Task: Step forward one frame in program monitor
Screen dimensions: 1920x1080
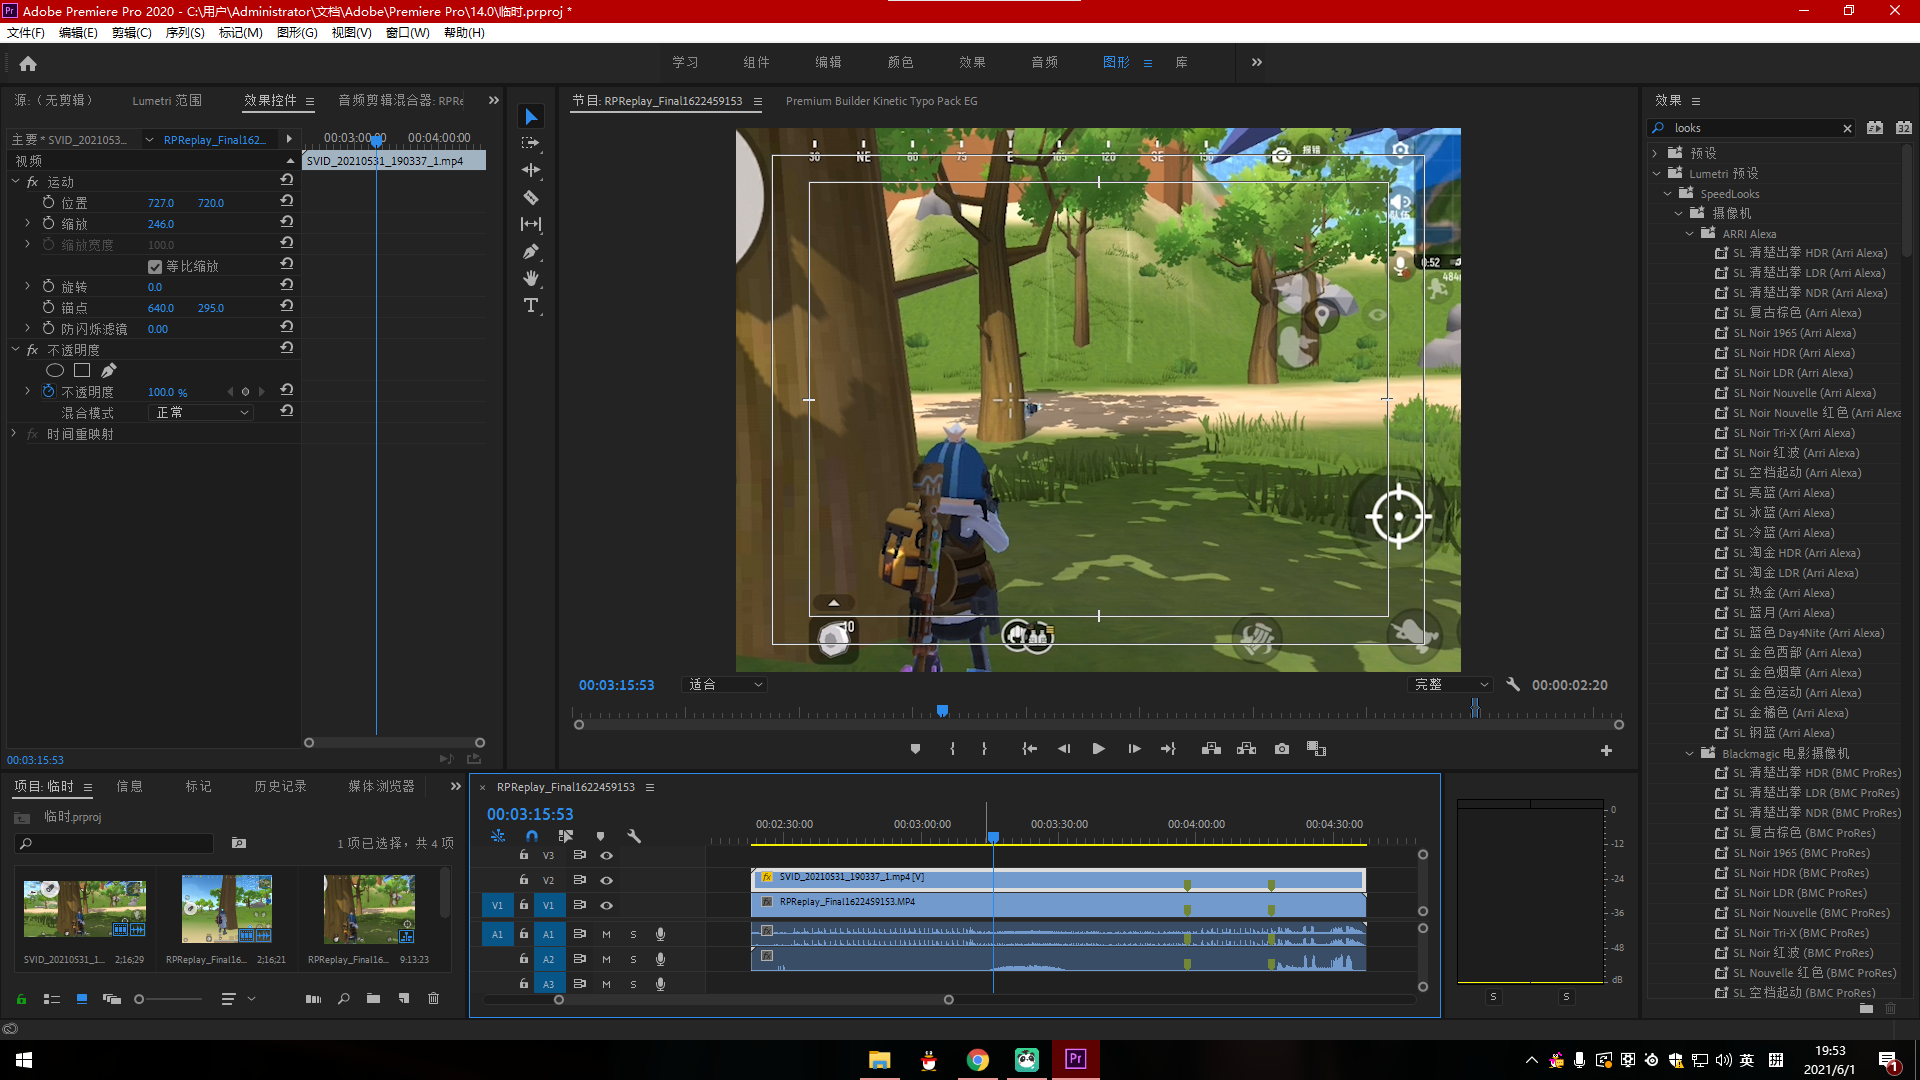Action: pyautogui.click(x=1134, y=749)
